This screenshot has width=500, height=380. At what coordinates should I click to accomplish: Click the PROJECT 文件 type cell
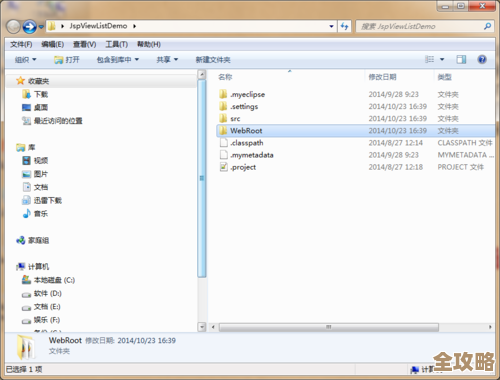click(460, 167)
